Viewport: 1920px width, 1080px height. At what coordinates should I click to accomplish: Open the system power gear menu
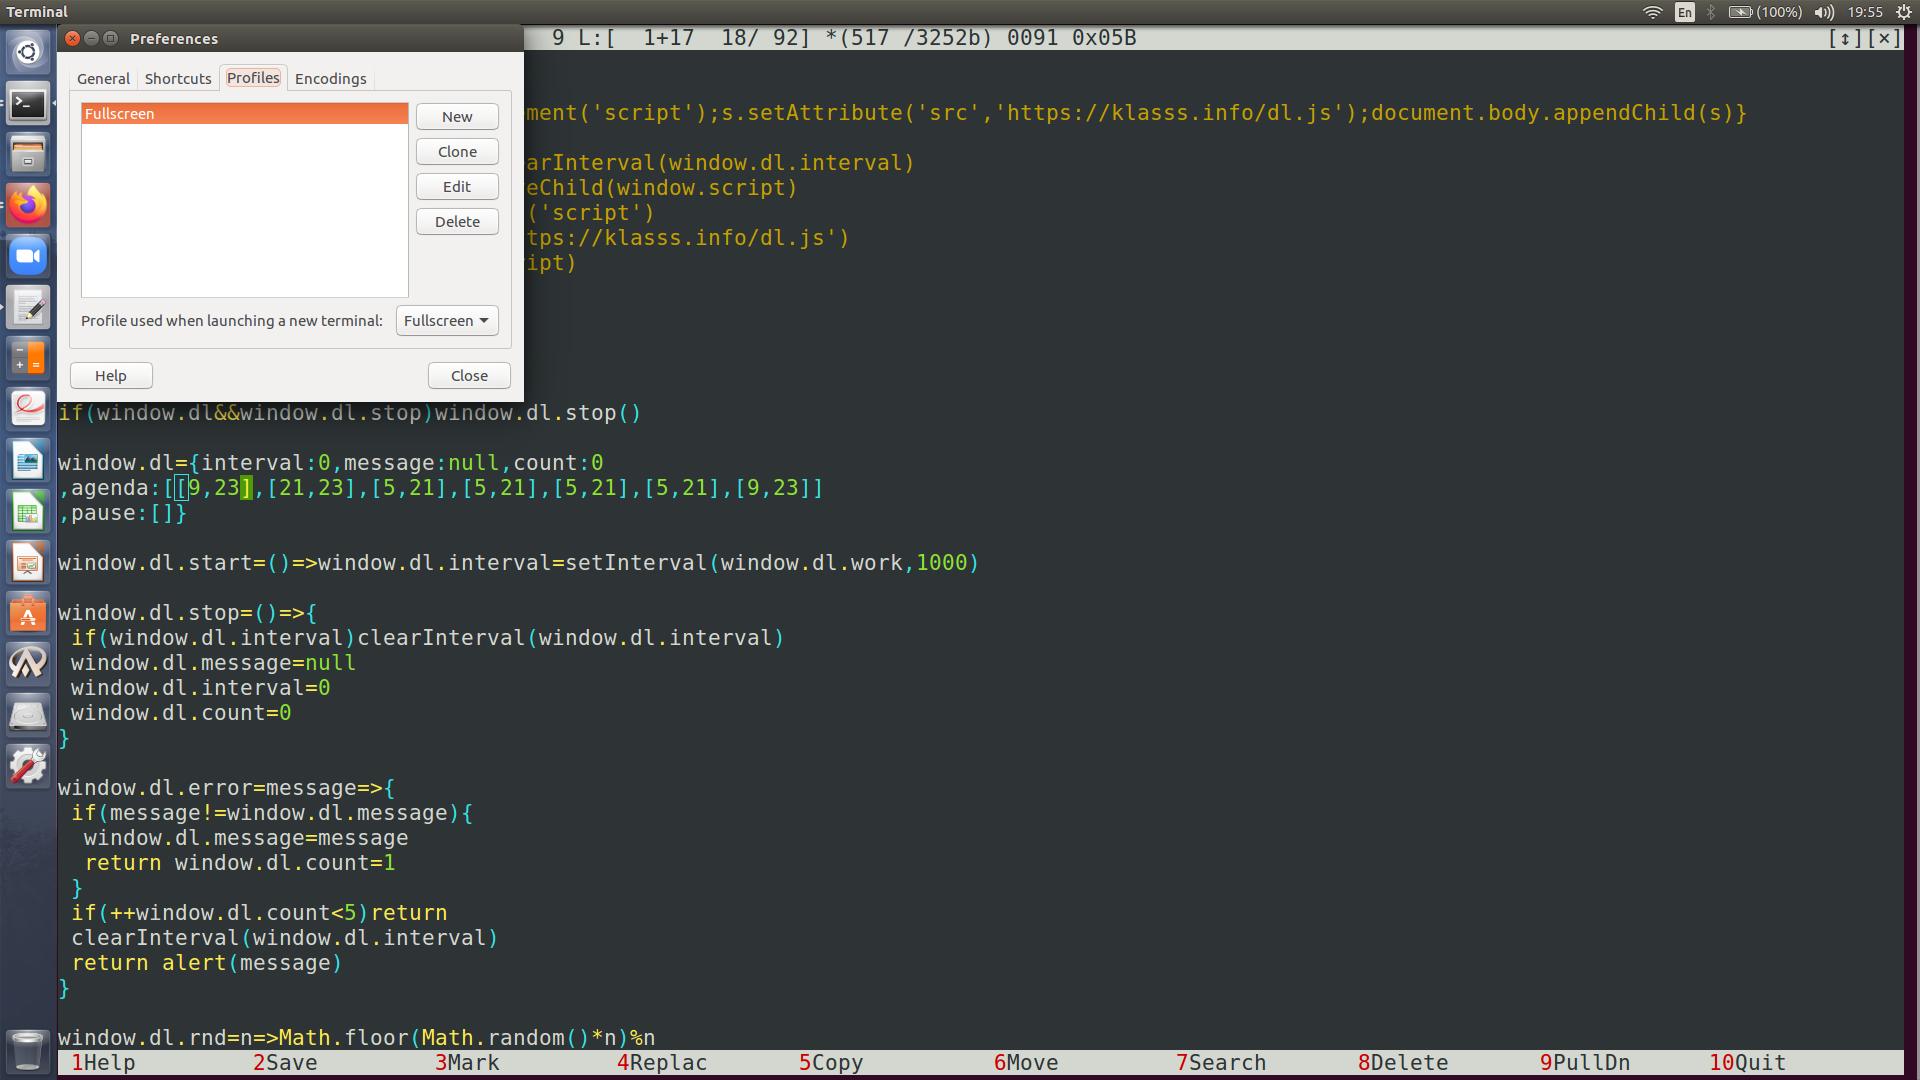pos(1904,12)
